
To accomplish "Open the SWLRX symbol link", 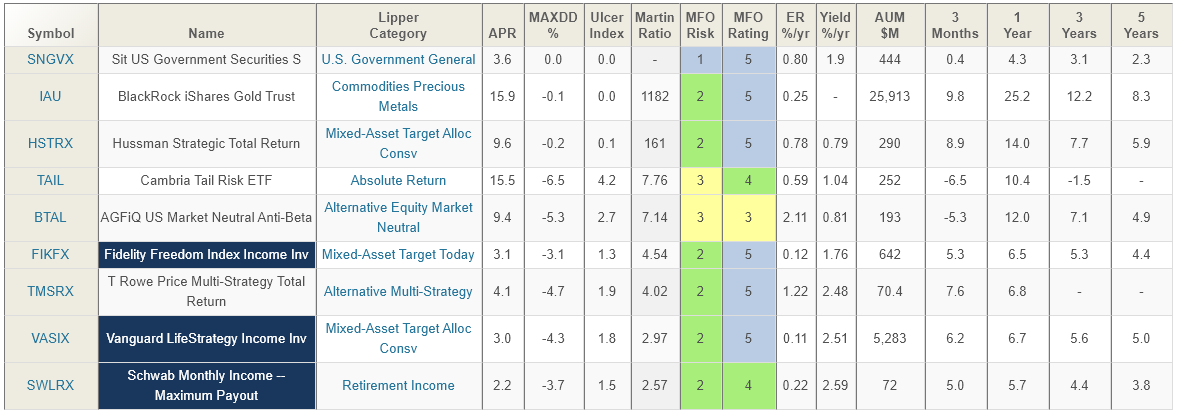I will tap(49, 385).
